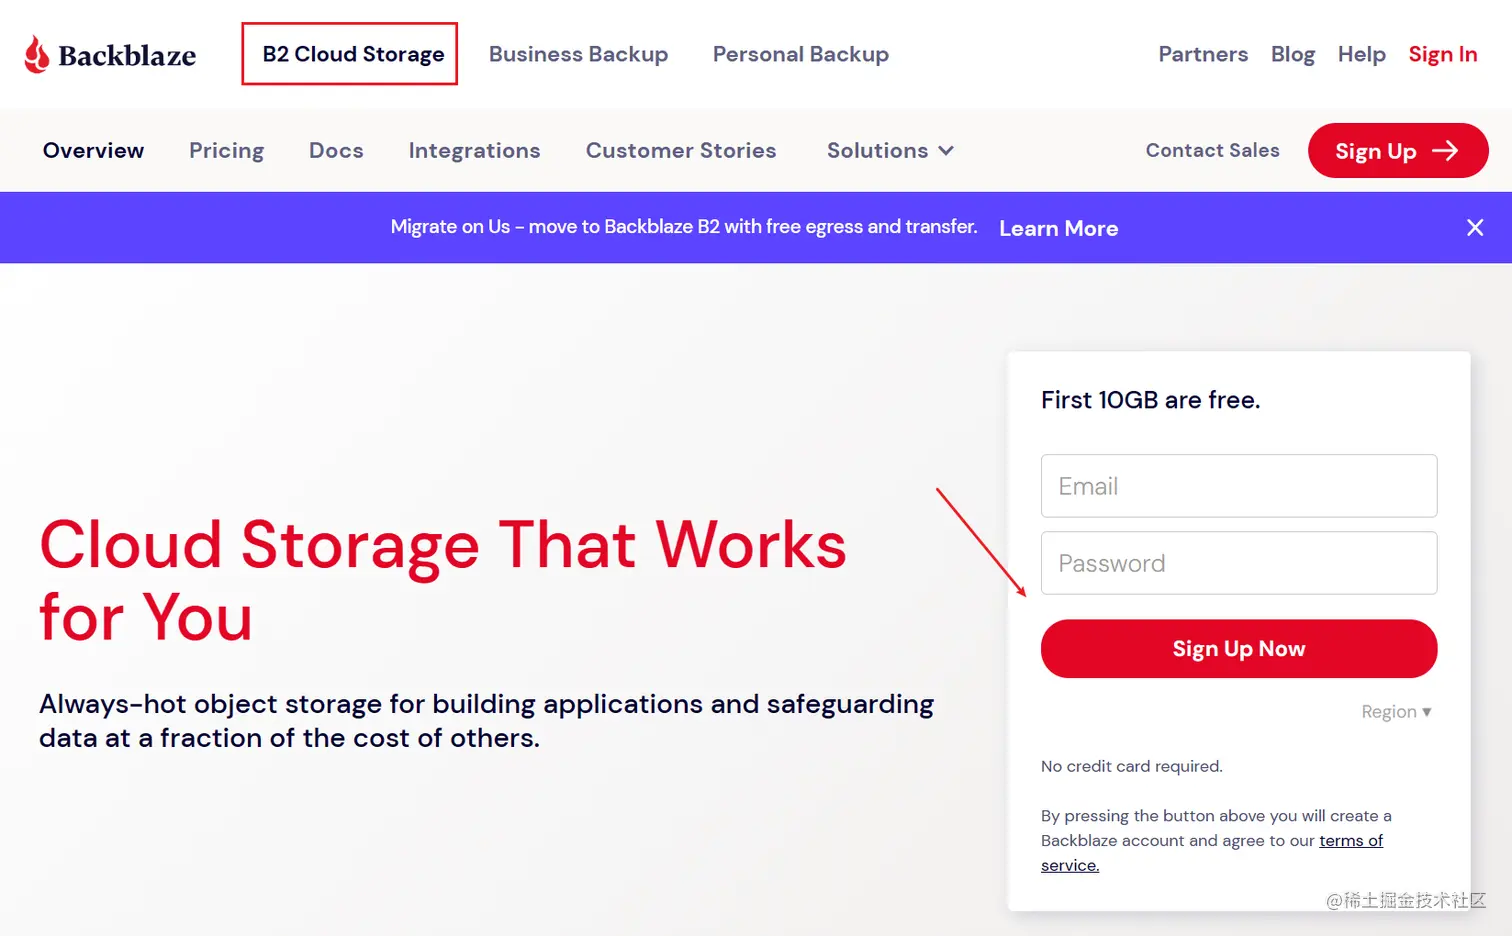Focus the Email input field
This screenshot has height=936, width=1512.
1239,486
